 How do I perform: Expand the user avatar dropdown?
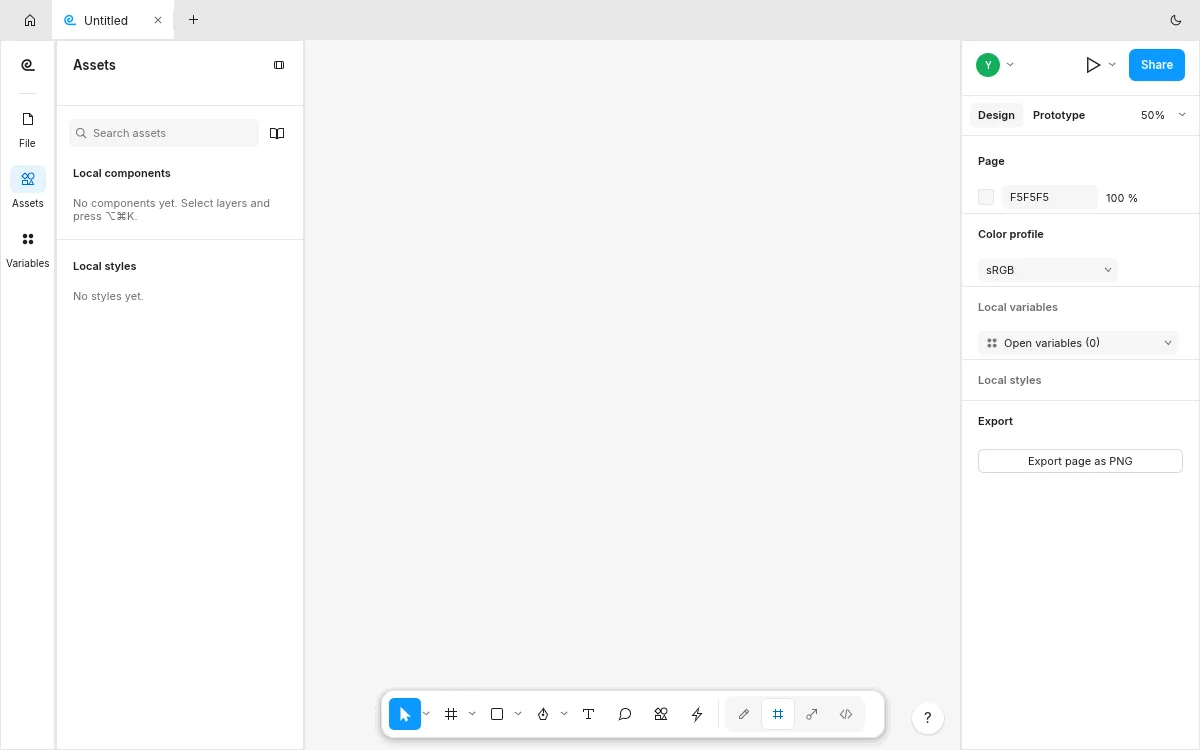(1010, 65)
